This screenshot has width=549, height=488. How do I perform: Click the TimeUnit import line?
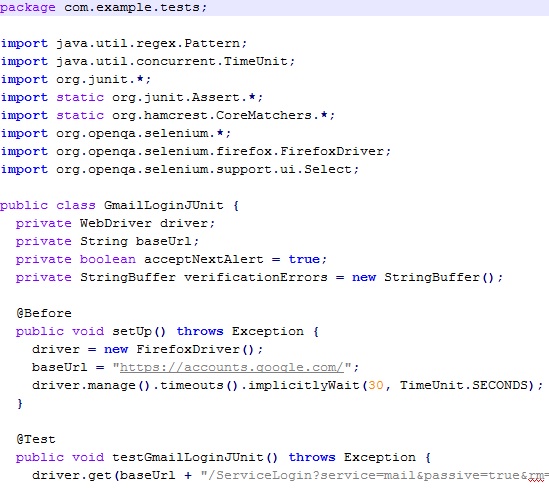pyautogui.click(x=148, y=61)
